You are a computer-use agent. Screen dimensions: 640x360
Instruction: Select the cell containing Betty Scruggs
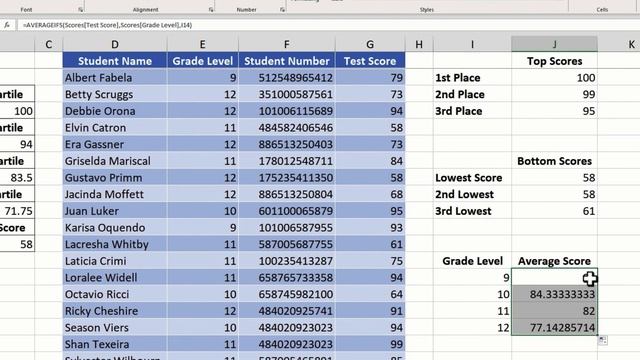pyautogui.click(x=115, y=94)
